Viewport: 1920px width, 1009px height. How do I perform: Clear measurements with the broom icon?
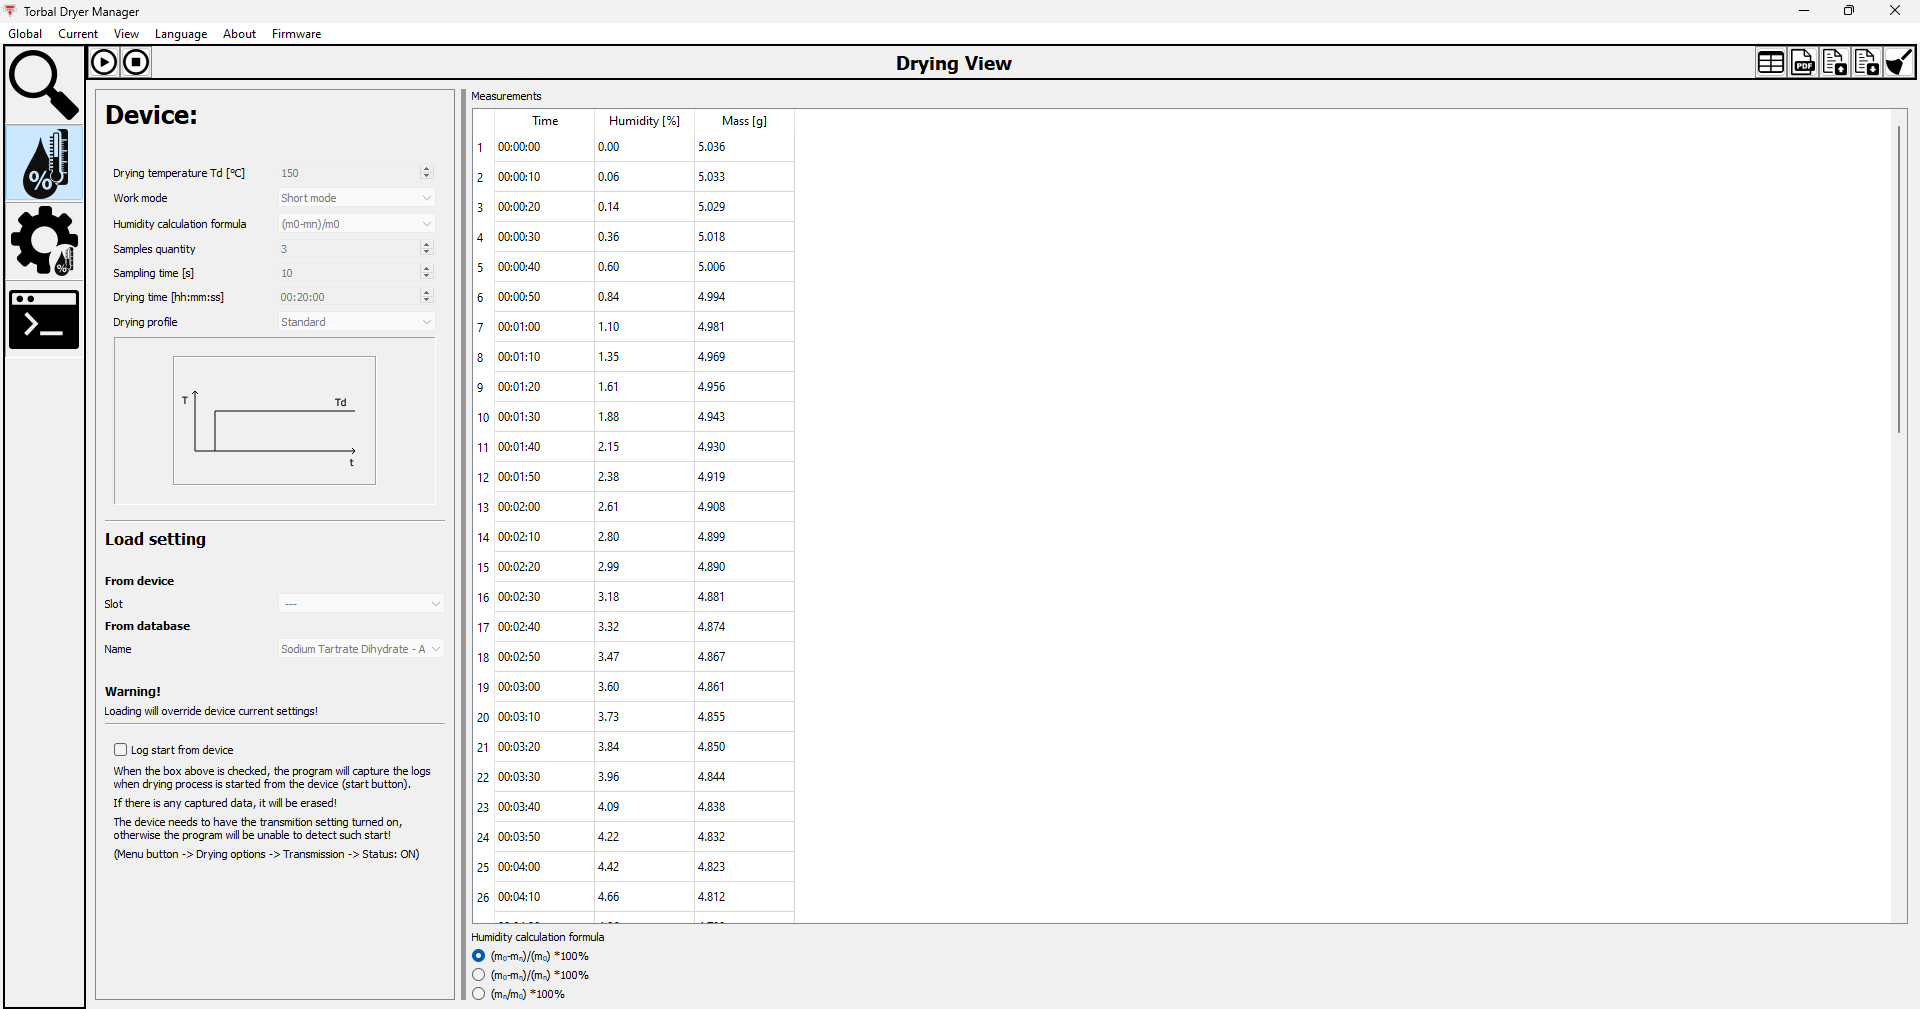[1899, 62]
